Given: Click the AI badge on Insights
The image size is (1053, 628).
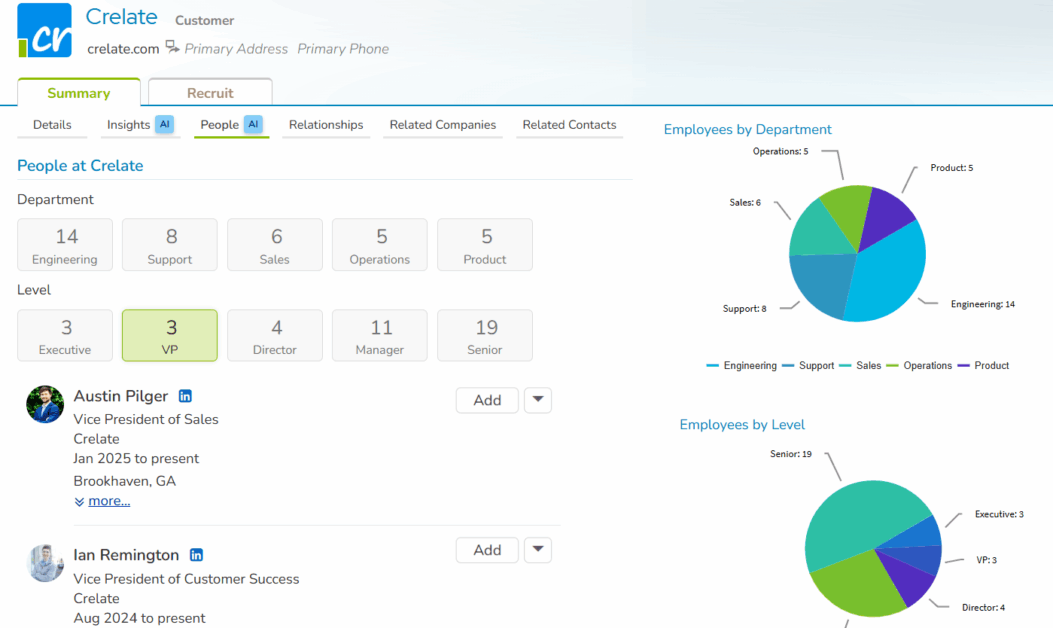Looking at the screenshot, I should 165,124.
